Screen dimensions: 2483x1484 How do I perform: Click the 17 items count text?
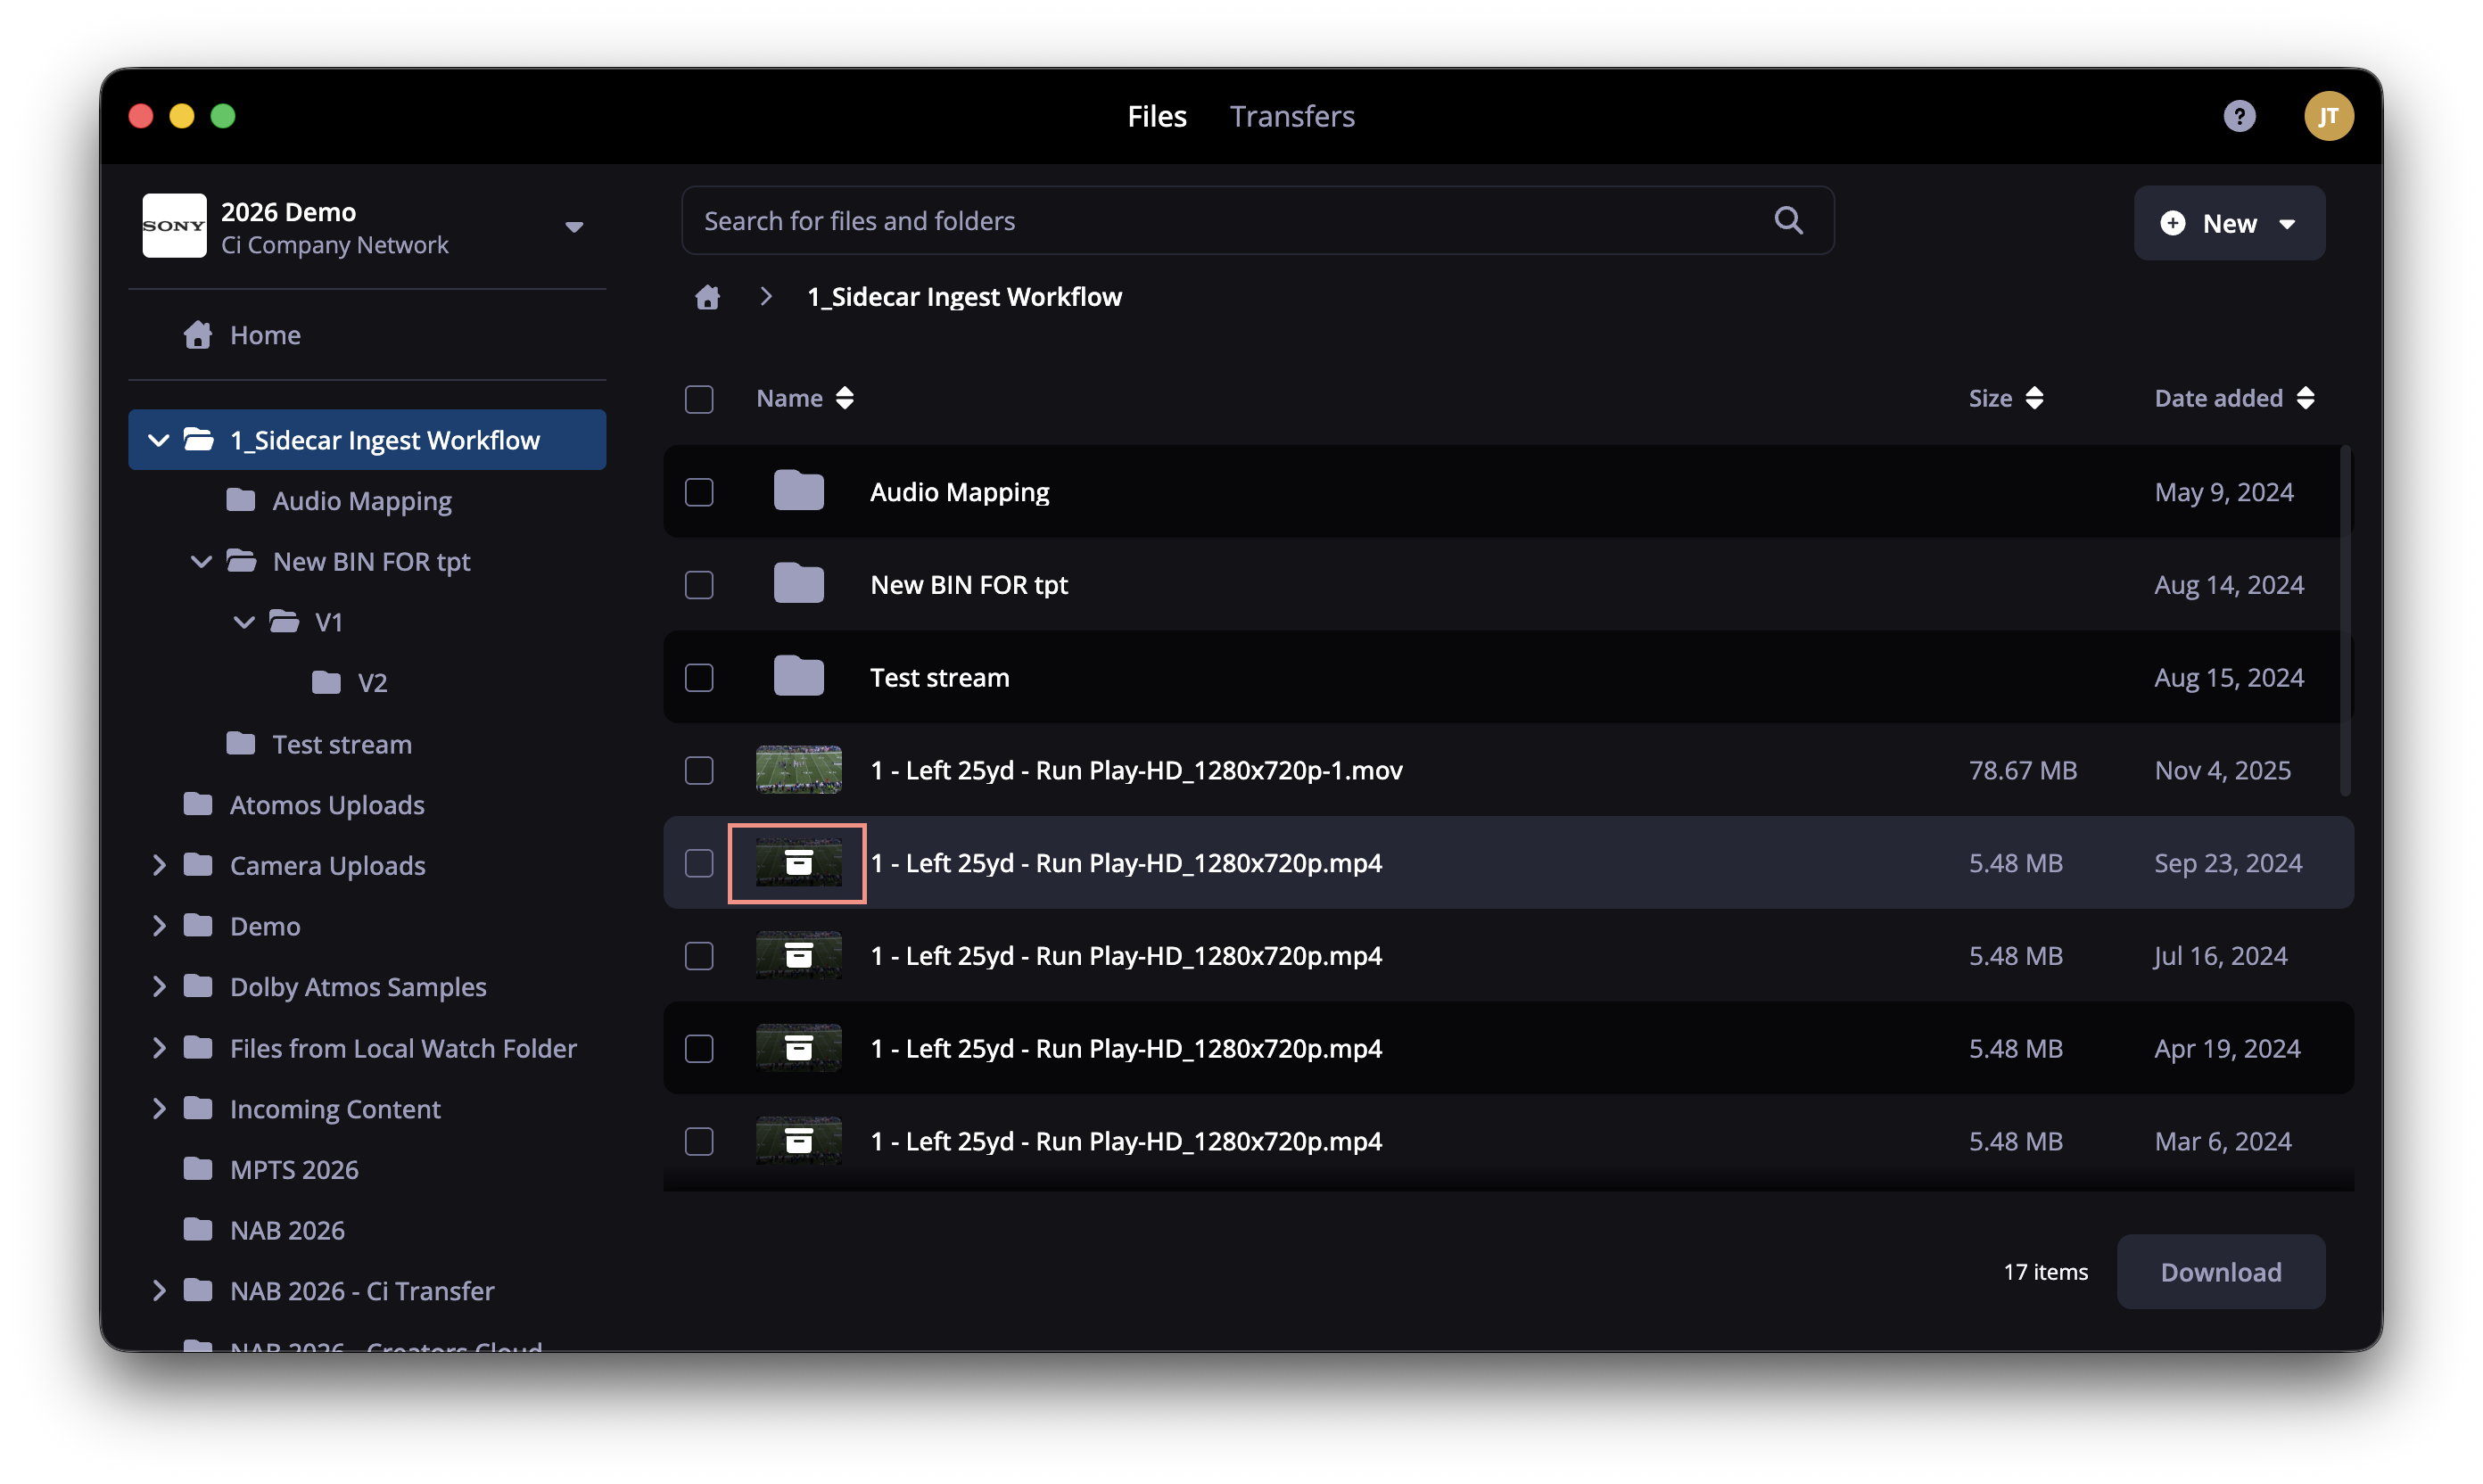click(x=2045, y=1272)
